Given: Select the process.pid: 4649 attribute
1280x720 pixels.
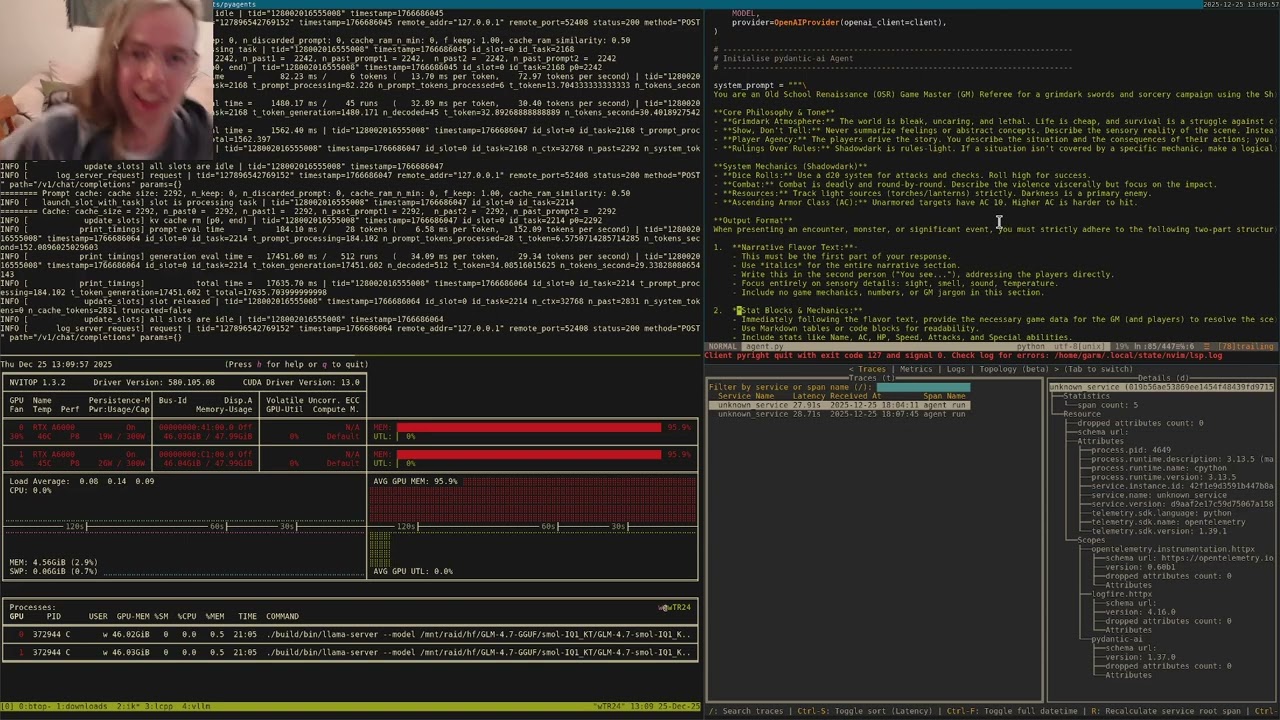Looking at the screenshot, I should [1130, 450].
